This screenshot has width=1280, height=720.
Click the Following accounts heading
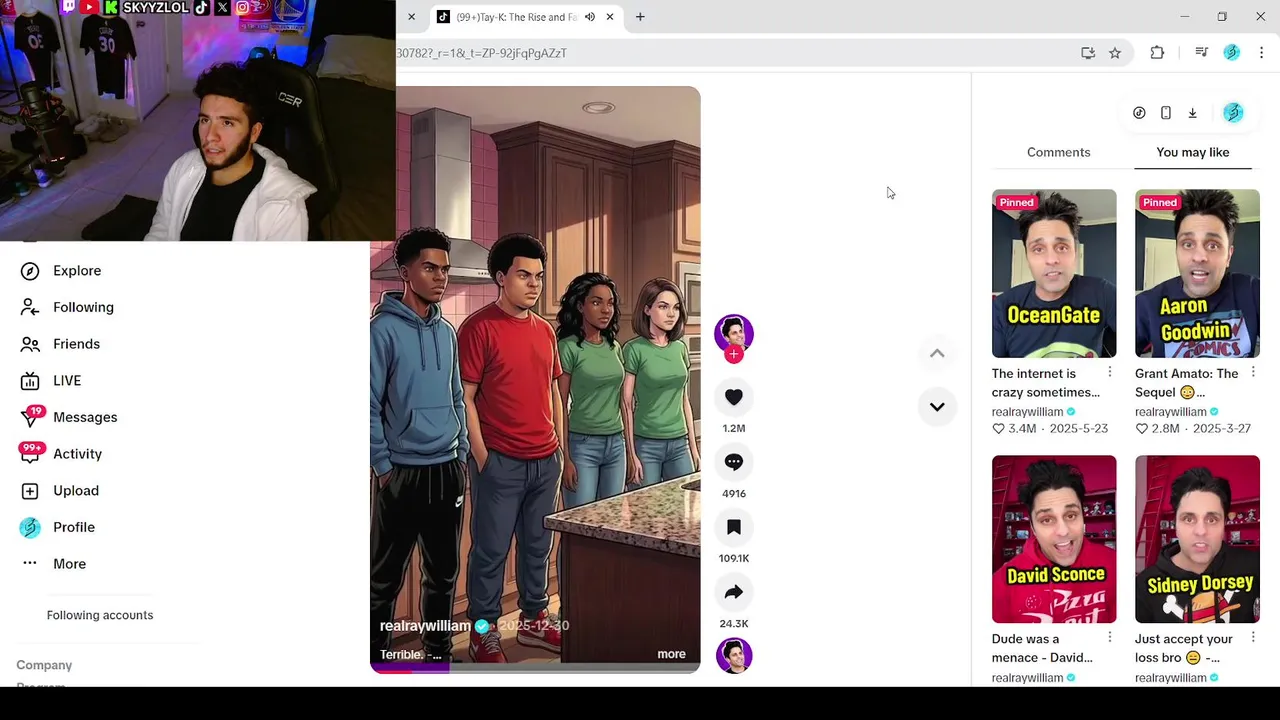pos(100,615)
